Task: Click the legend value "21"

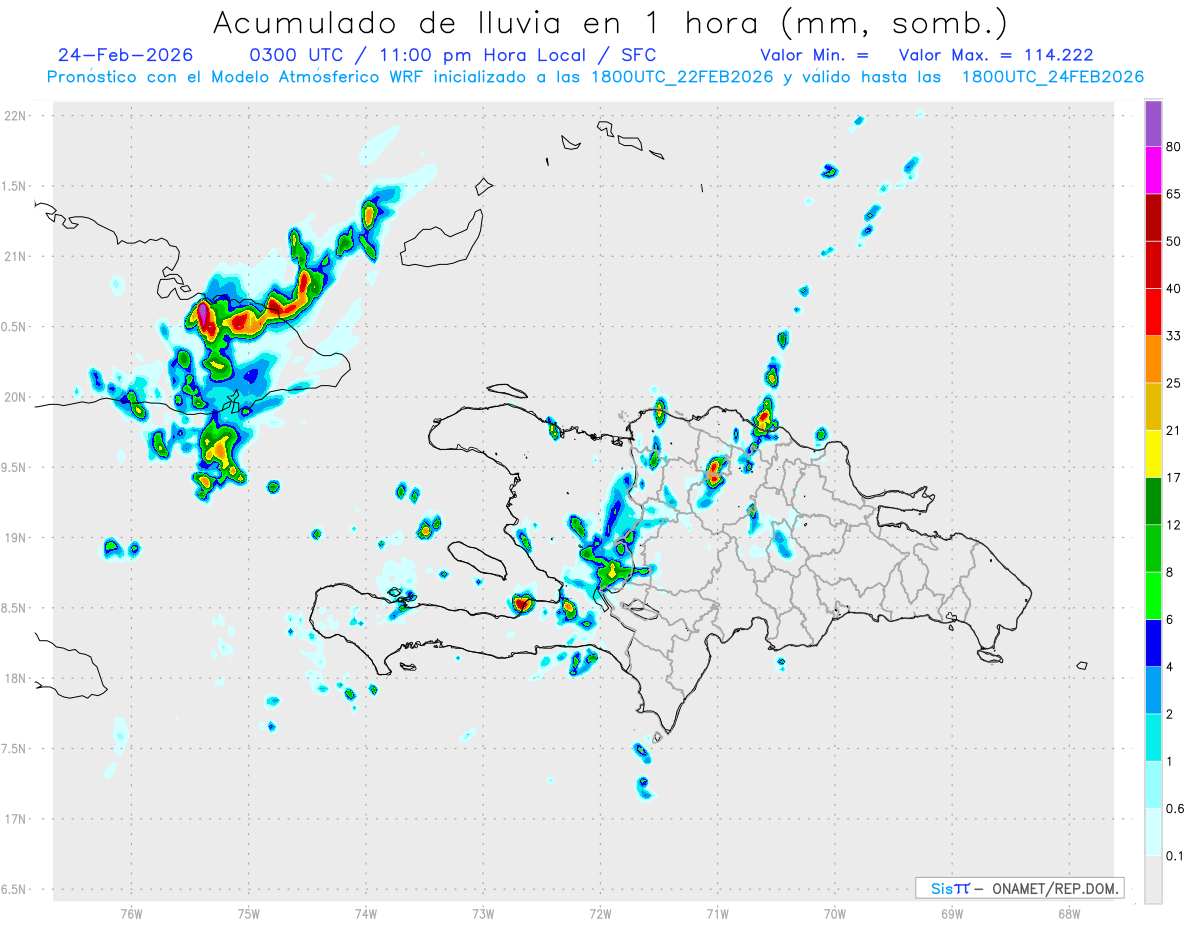Action: tap(1174, 430)
